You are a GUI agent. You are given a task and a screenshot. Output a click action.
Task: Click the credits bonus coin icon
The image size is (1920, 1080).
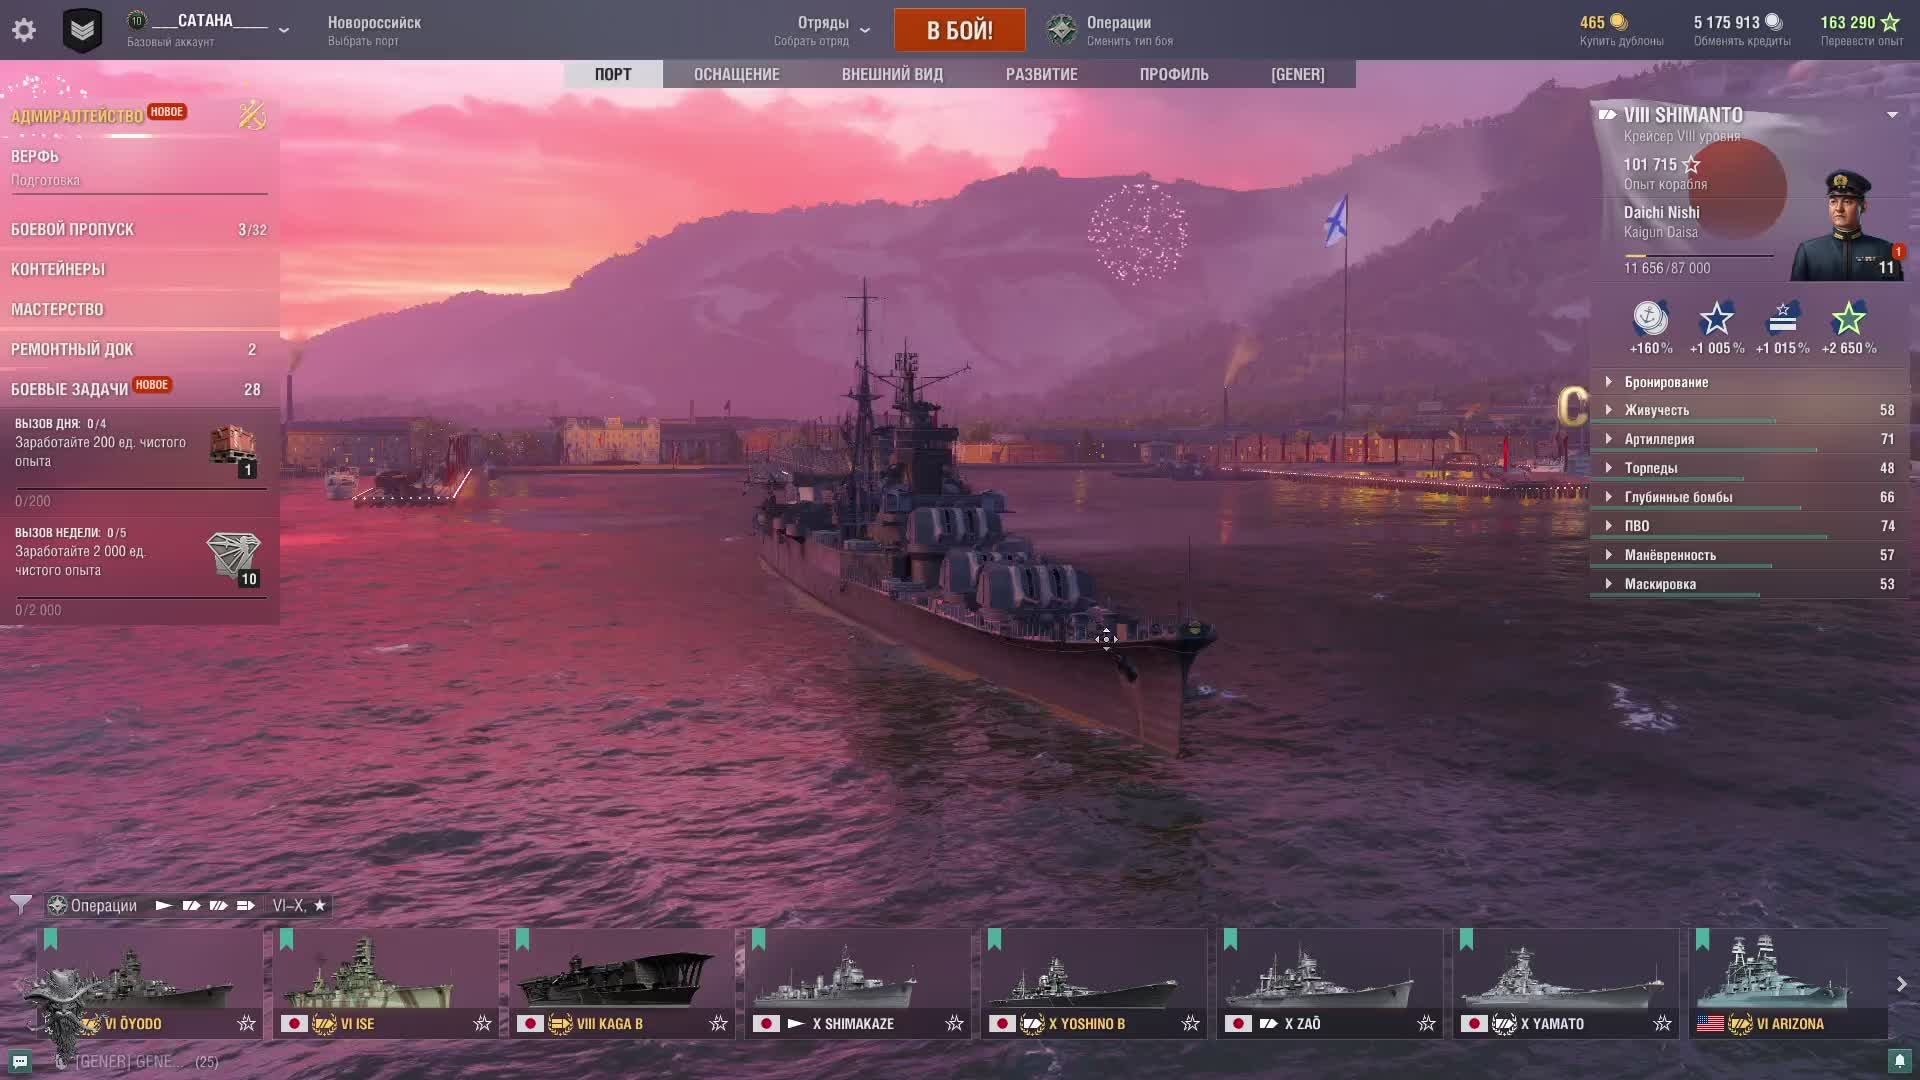[x=1650, y=319]
